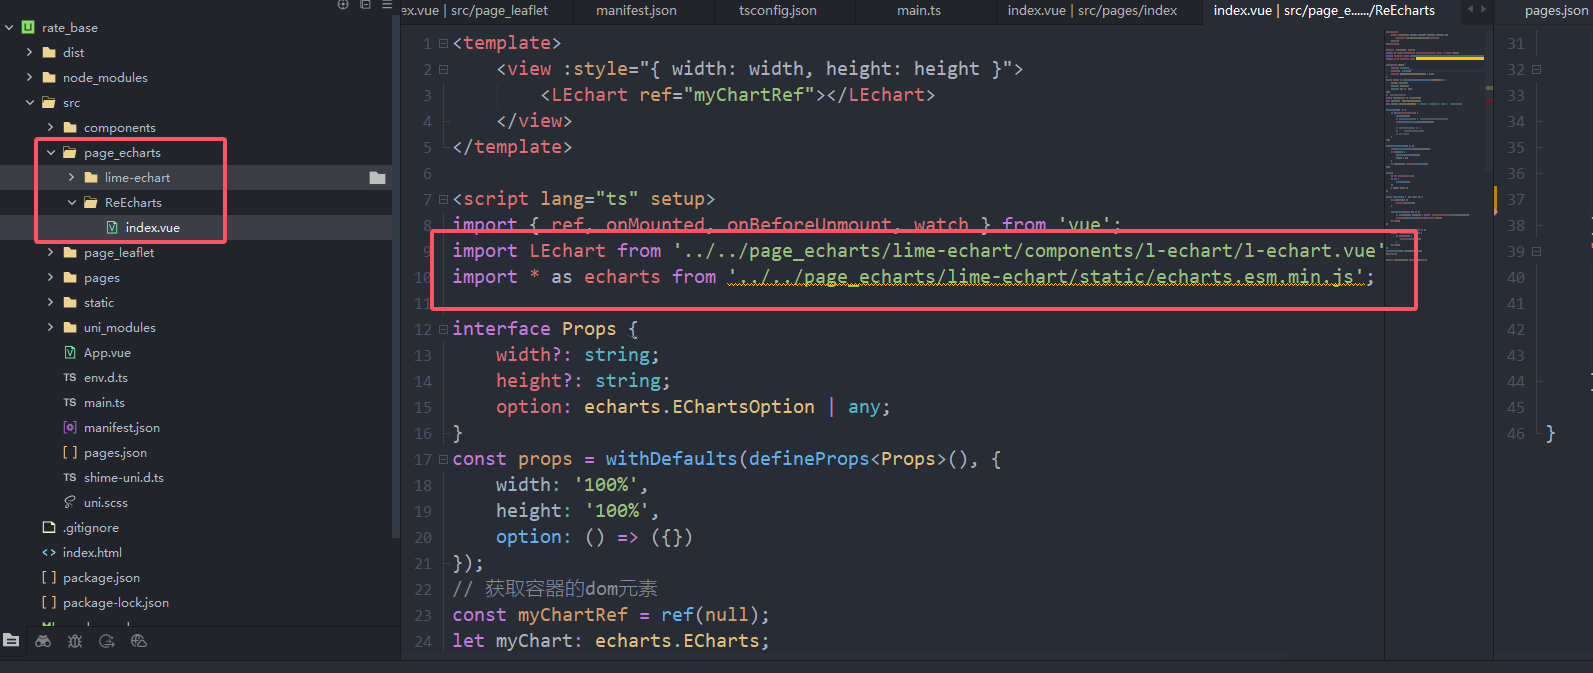Click the collapse all folders icon
1593x673 pixels.
point(365,5)
